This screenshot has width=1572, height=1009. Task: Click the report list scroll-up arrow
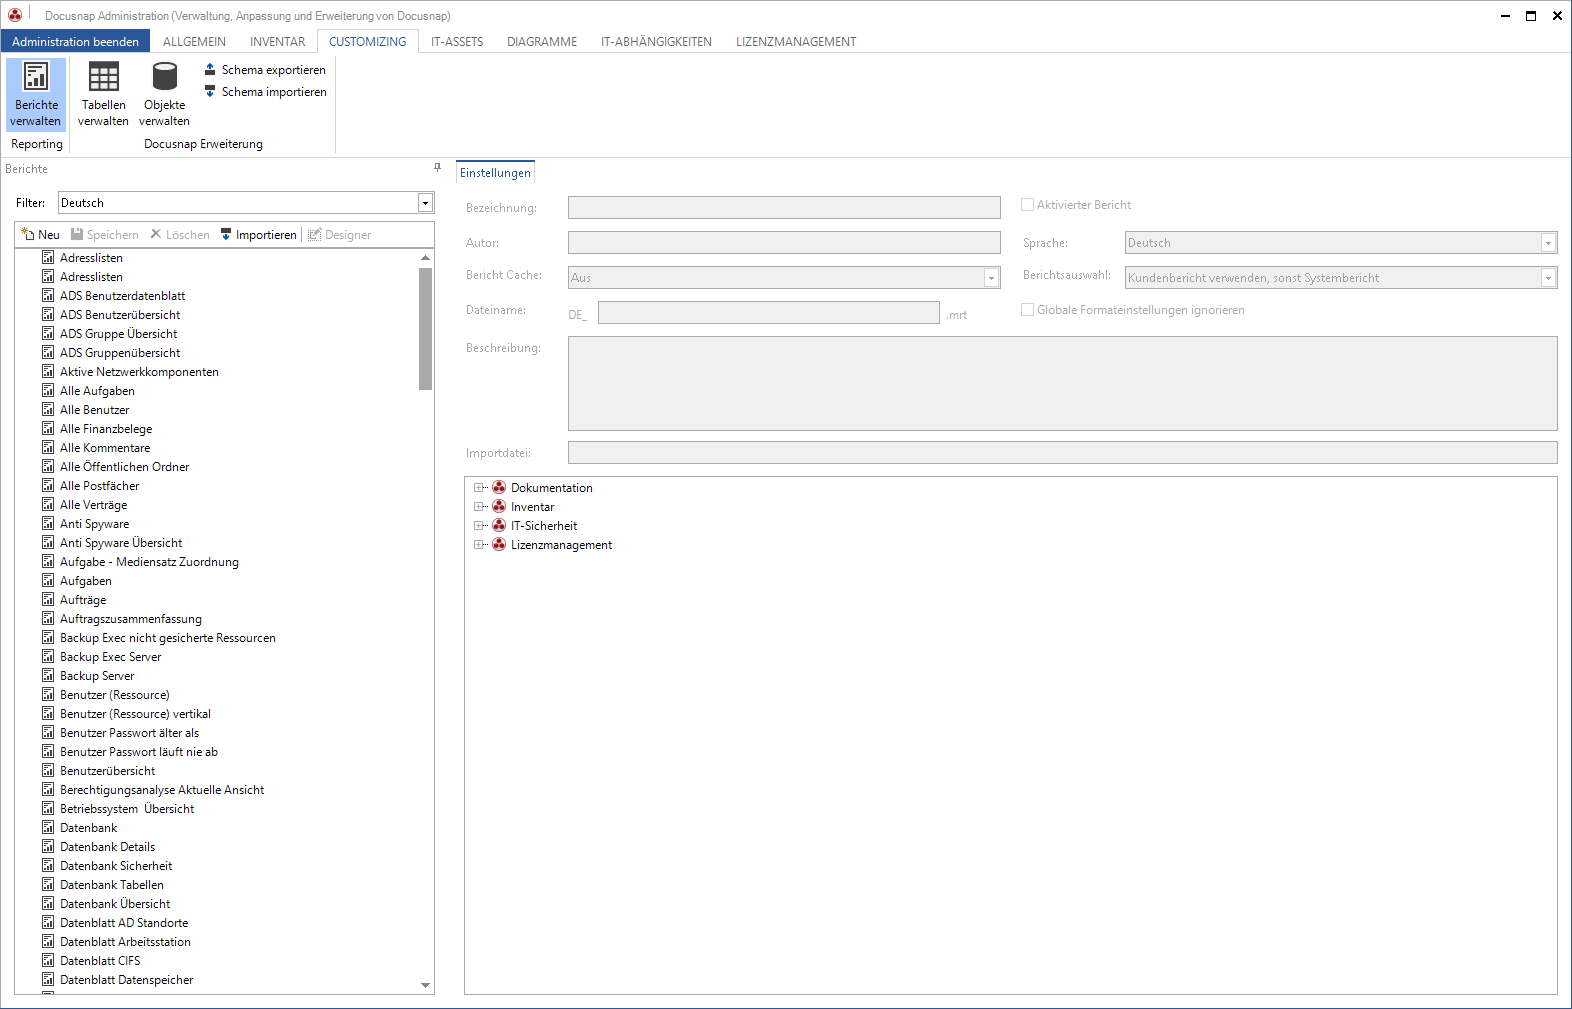coord(425,258)
